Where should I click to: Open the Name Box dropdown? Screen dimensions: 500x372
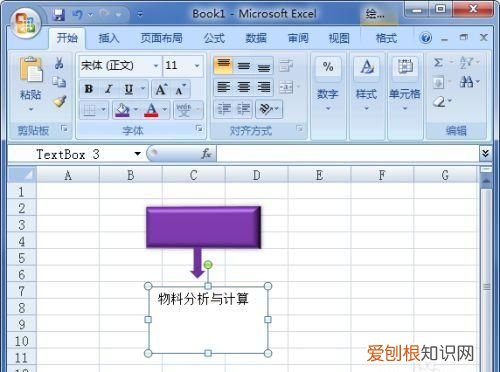point(137,154)
